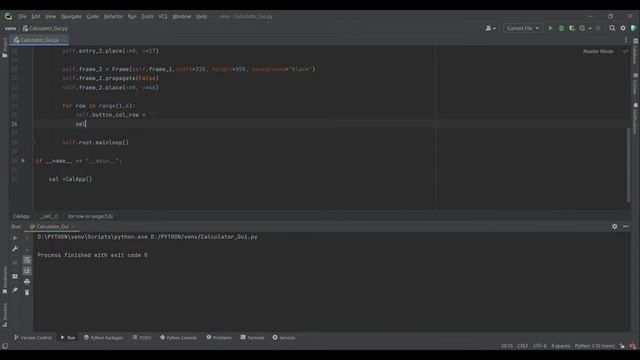Run with Coverage icon in toolbar
The image size is (640, 360).
click(572, 28)
